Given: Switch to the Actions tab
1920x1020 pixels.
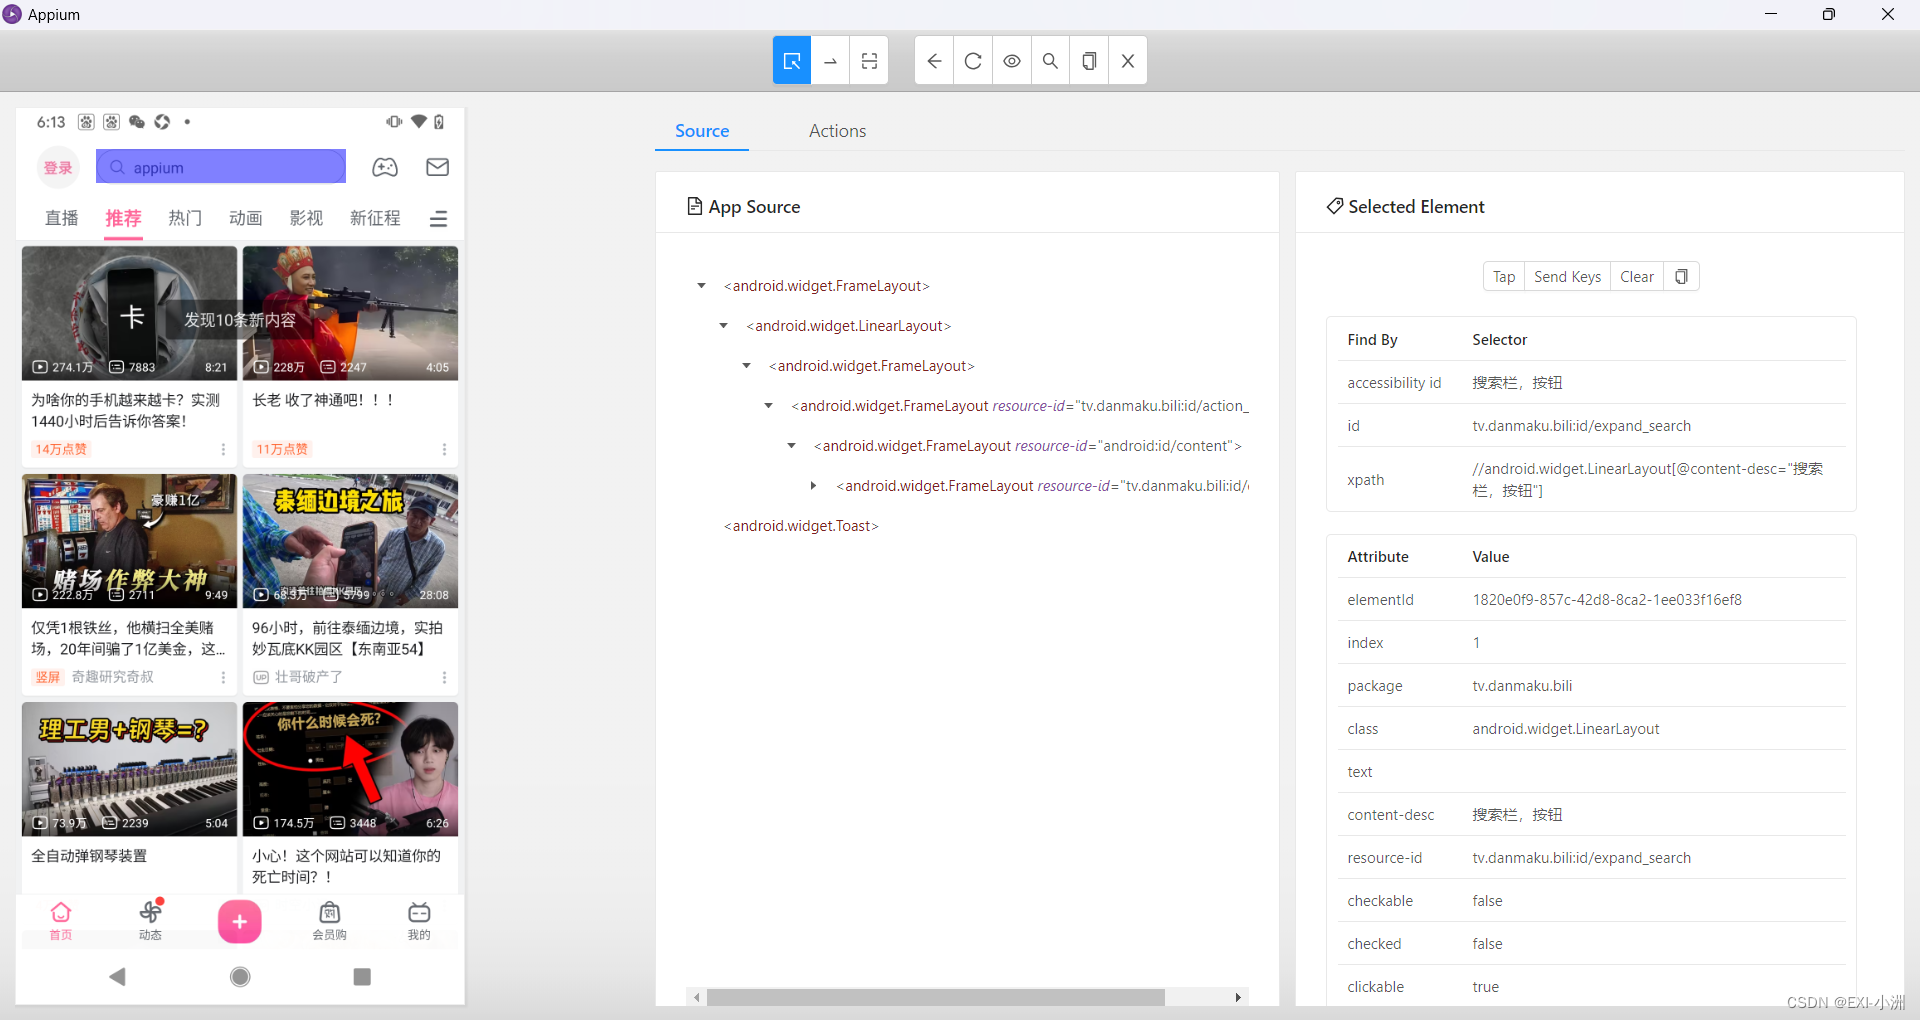Looking at the screenshot, I should coord(837,131).
